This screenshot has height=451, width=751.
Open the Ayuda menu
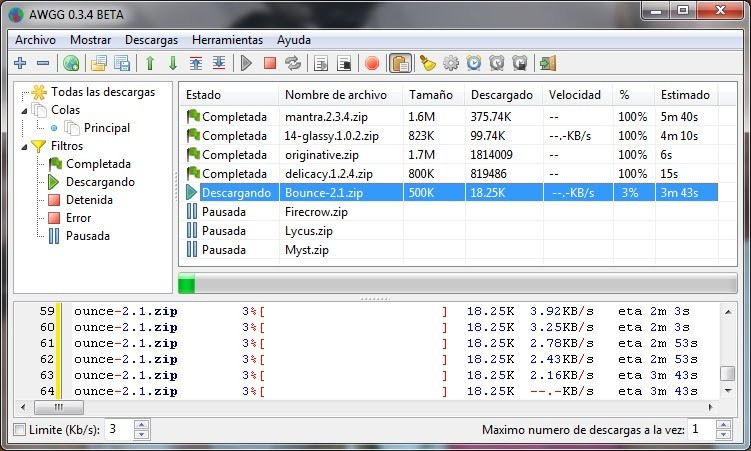coord(294,40)
